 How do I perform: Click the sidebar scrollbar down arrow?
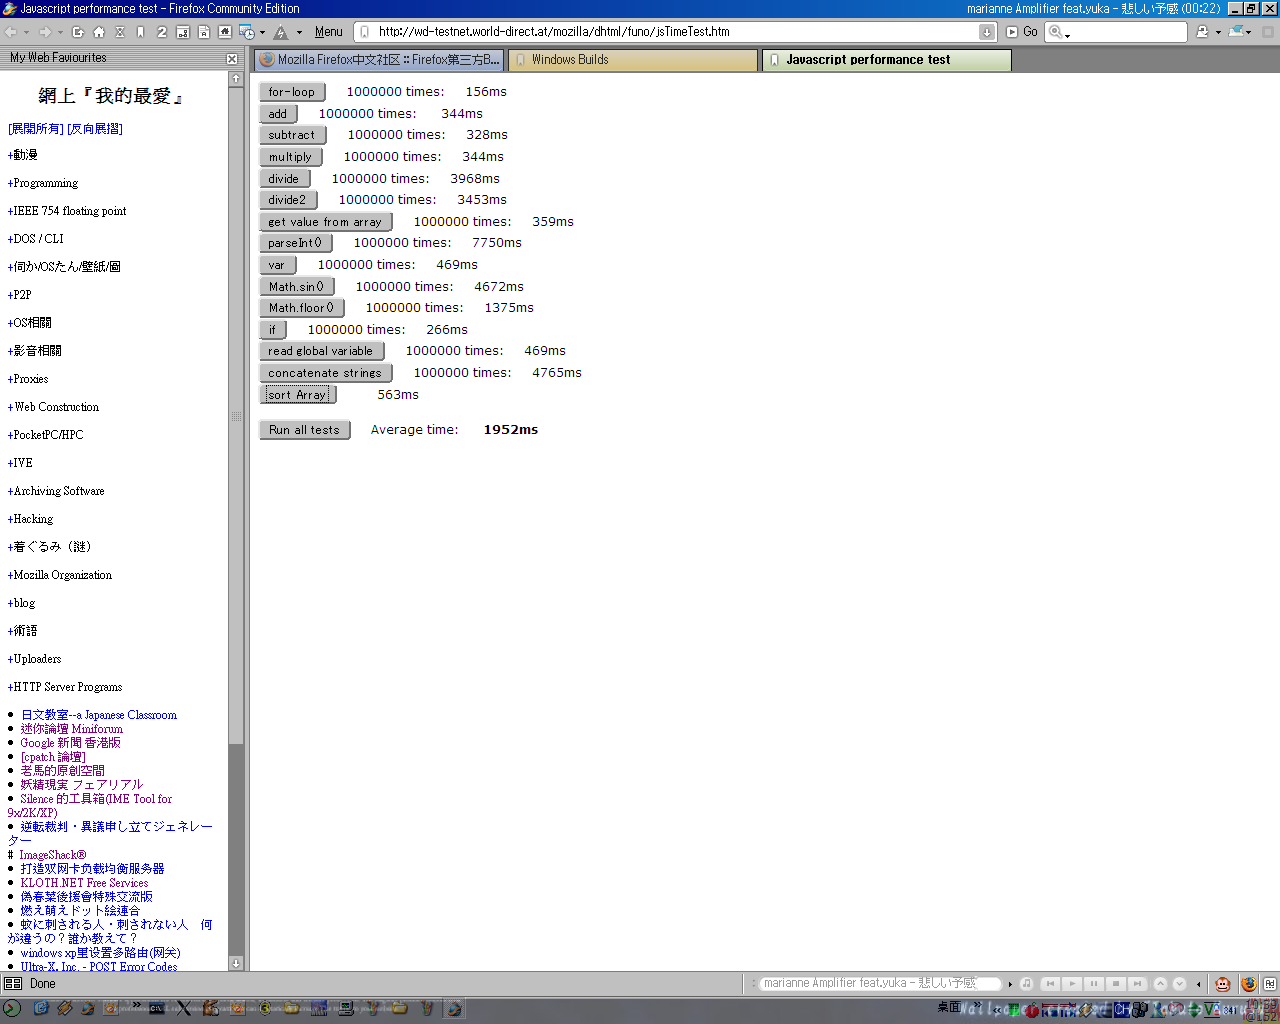[x=236, y=963]
